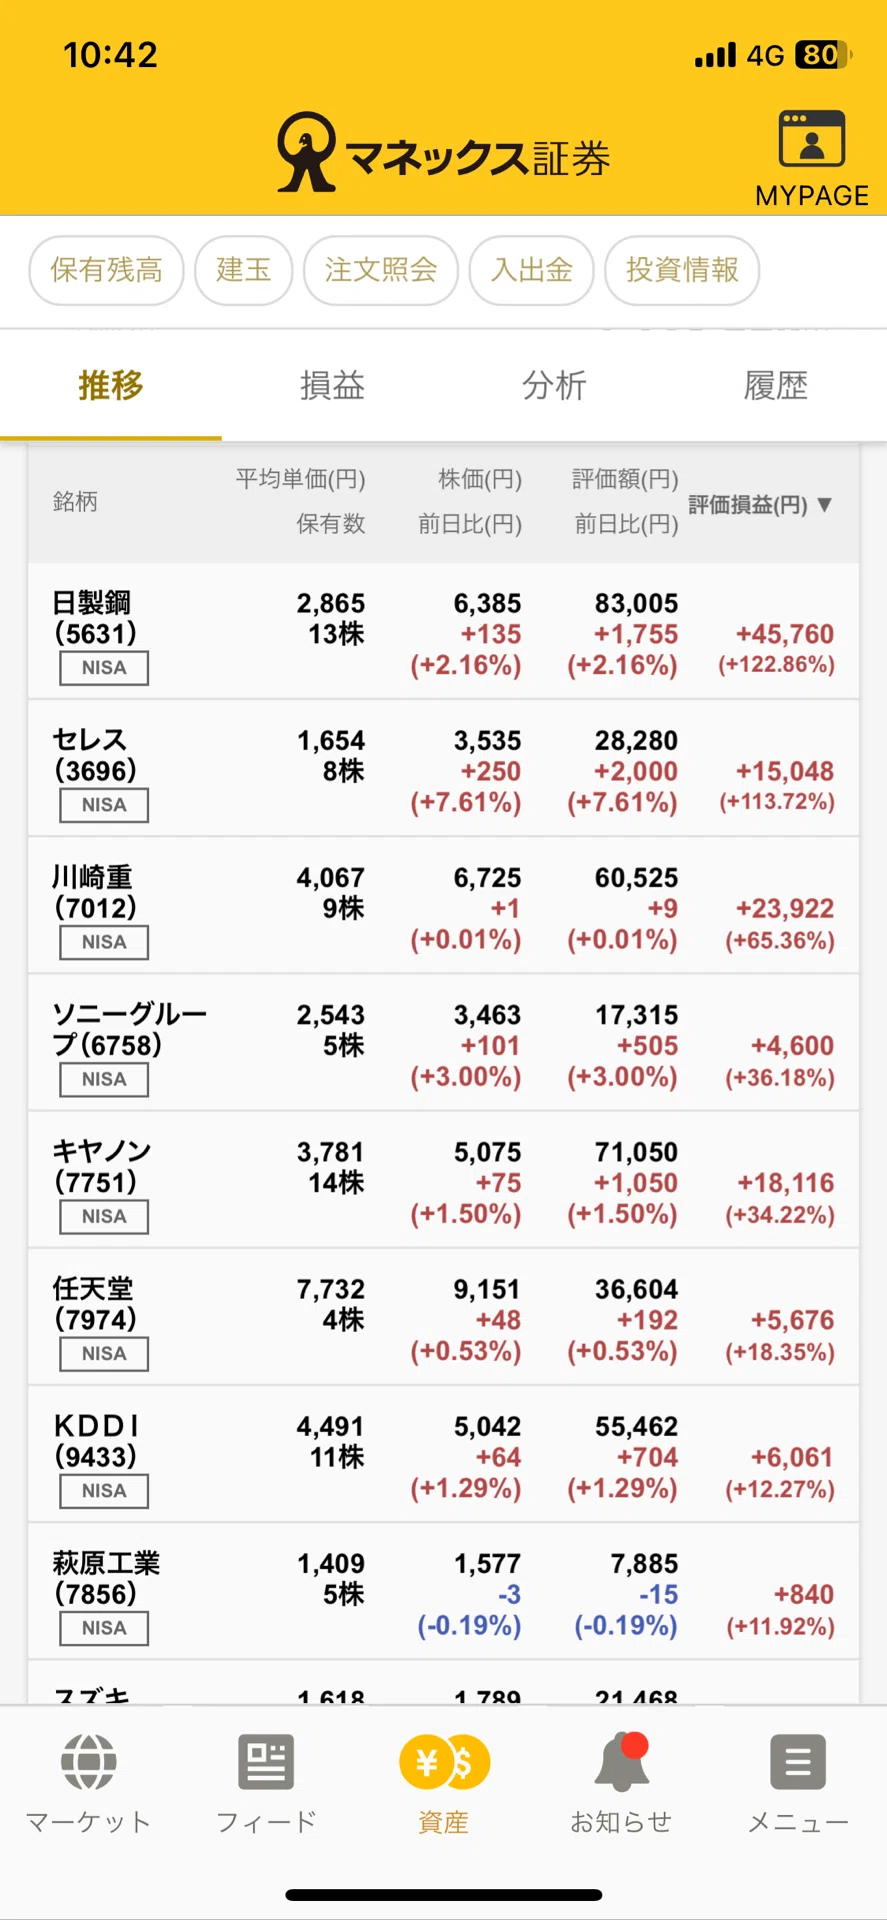The width and height of the screenshot is (887, 1920).
Task: Select the 推移 tab
Action: click(111, 385)
